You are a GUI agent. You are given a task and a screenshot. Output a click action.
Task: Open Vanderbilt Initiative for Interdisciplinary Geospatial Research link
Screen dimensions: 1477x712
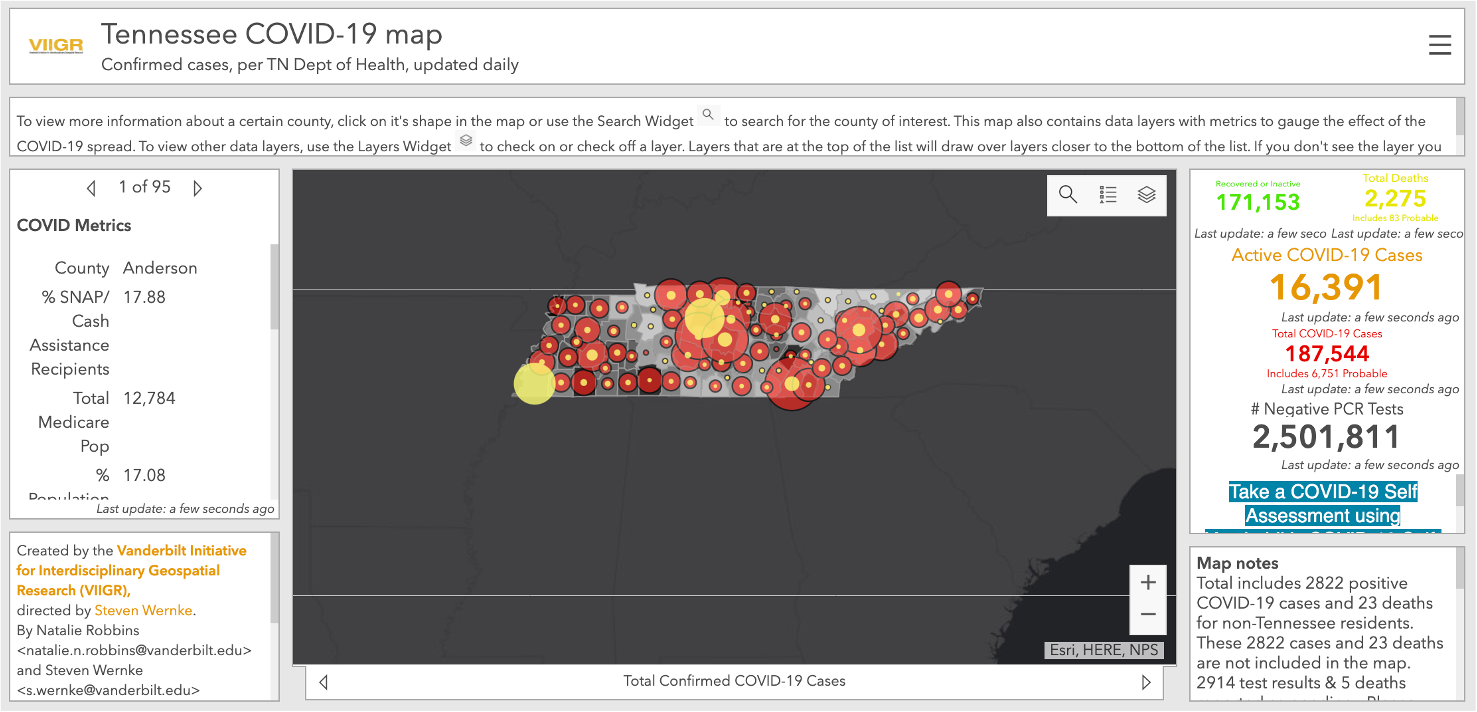click(130, 570)
